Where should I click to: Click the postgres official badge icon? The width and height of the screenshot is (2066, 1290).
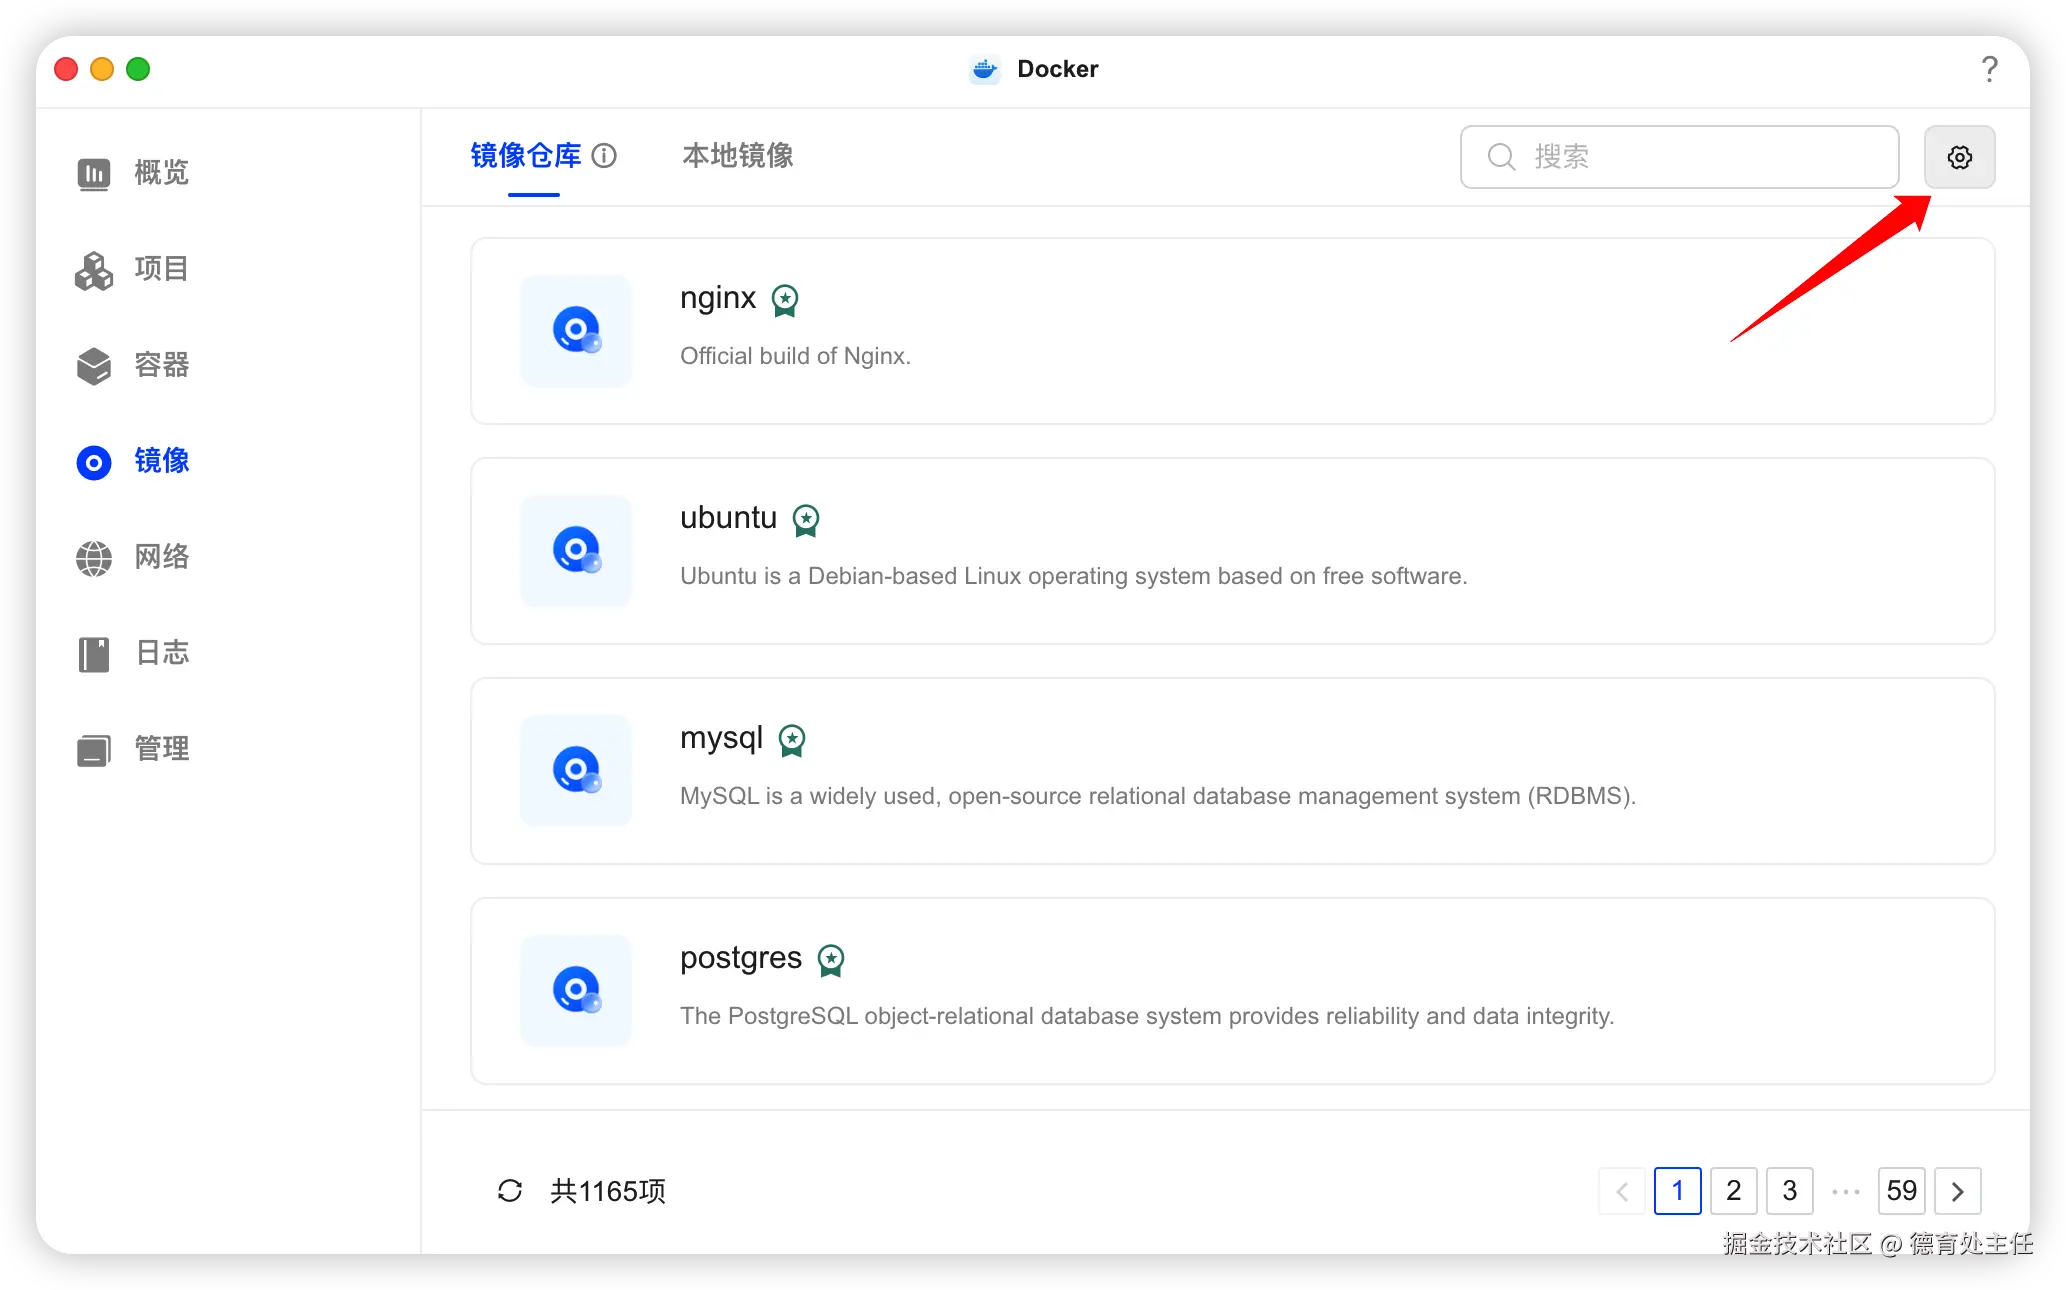click(831, 960)
